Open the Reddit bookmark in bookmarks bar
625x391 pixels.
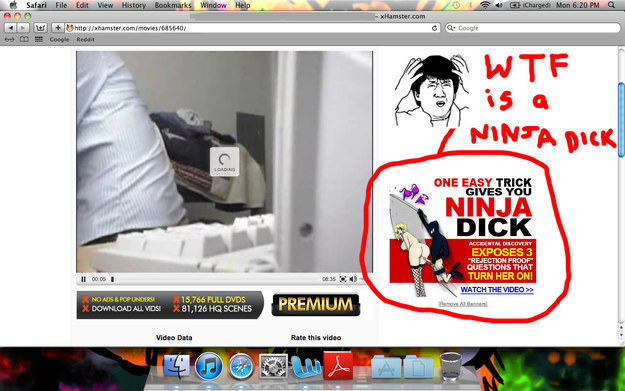(85, 39)
